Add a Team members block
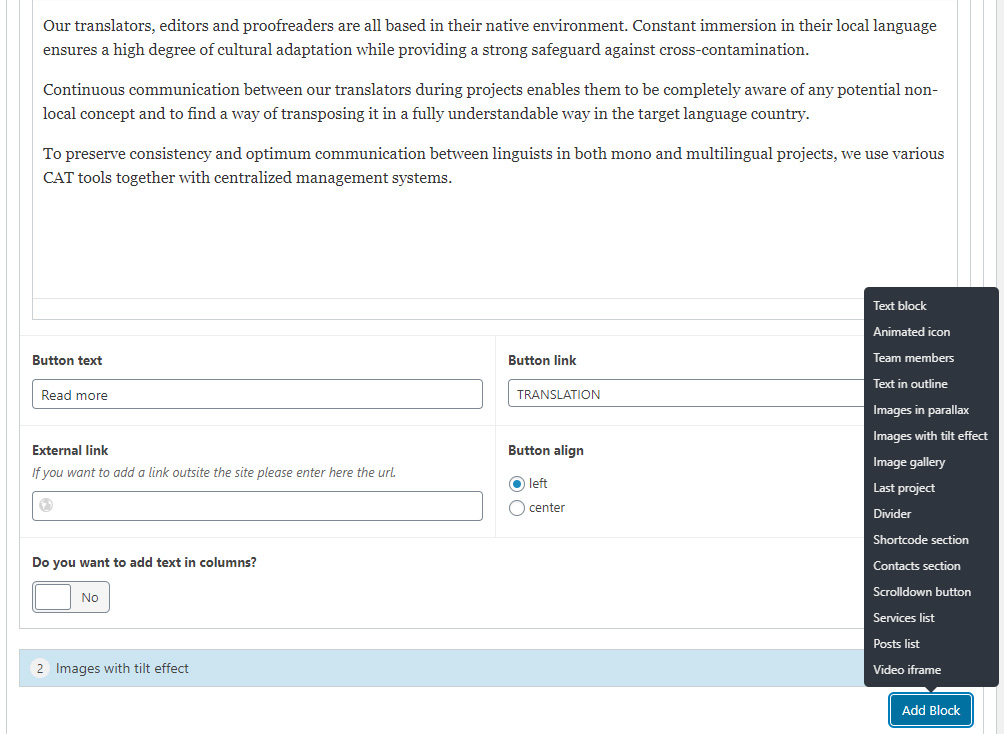 913,358
